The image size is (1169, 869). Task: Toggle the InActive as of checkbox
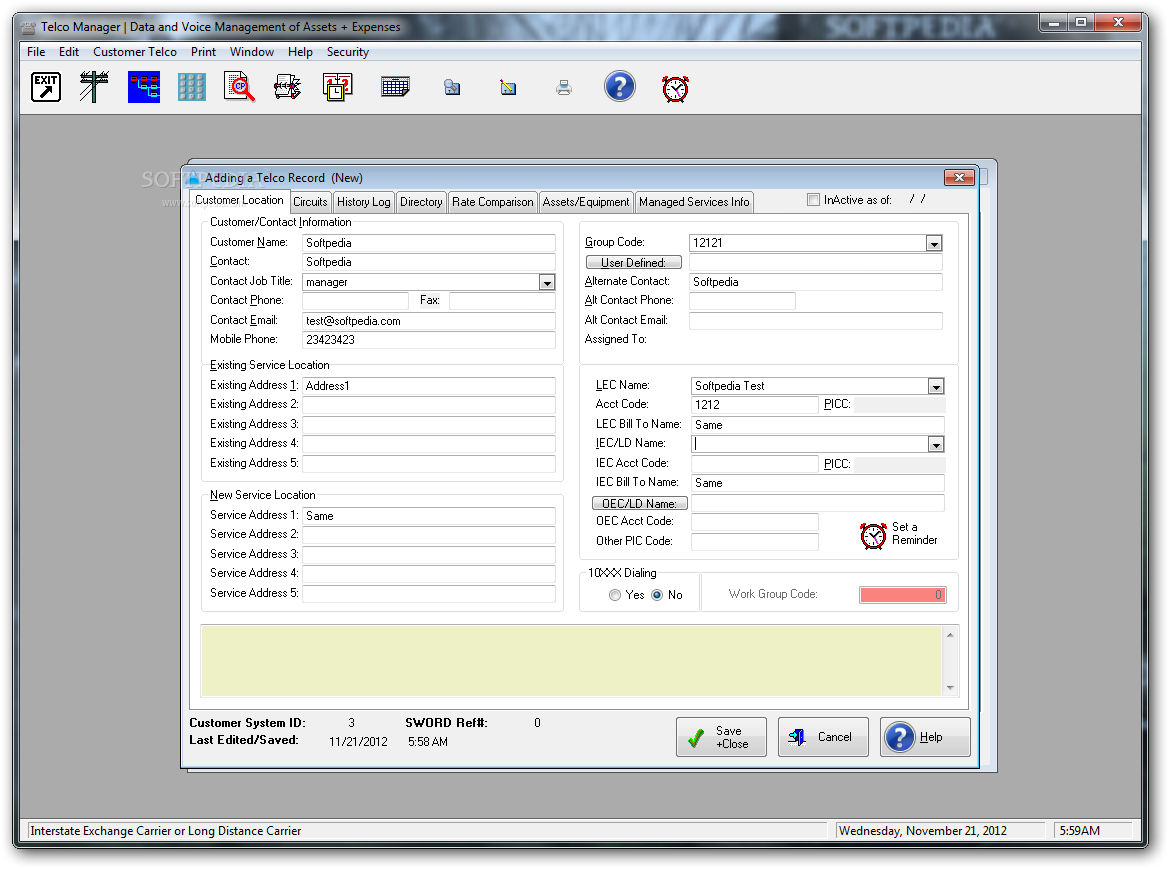(813, 200)
